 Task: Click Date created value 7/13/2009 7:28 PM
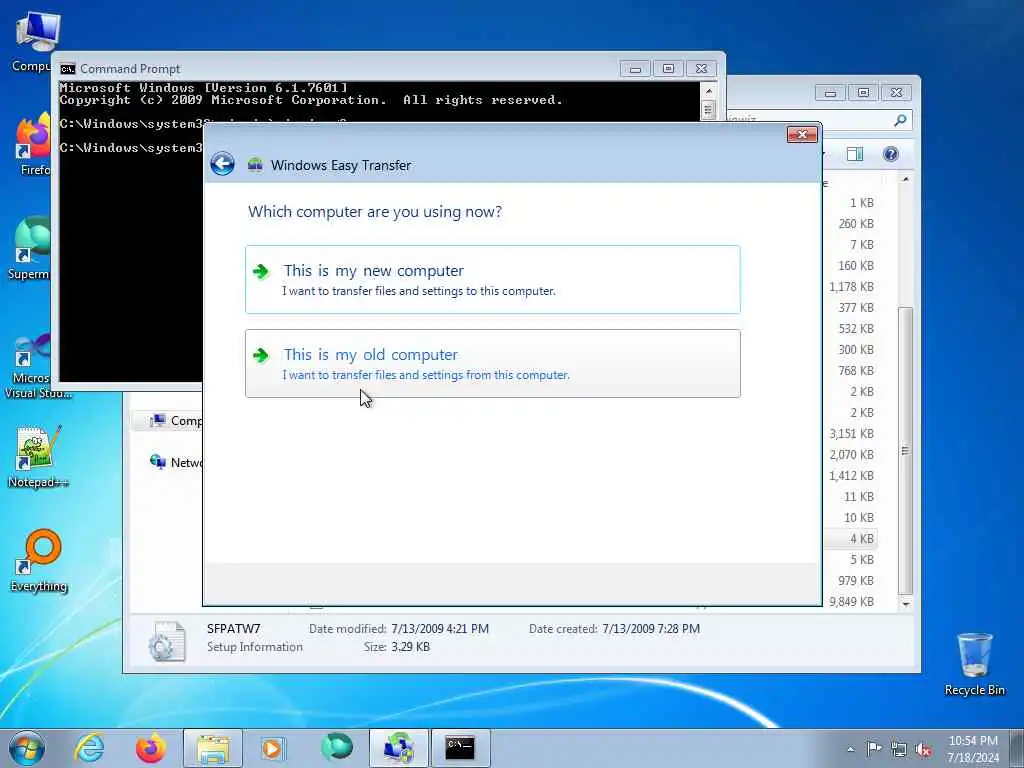(x=650, y=628)
